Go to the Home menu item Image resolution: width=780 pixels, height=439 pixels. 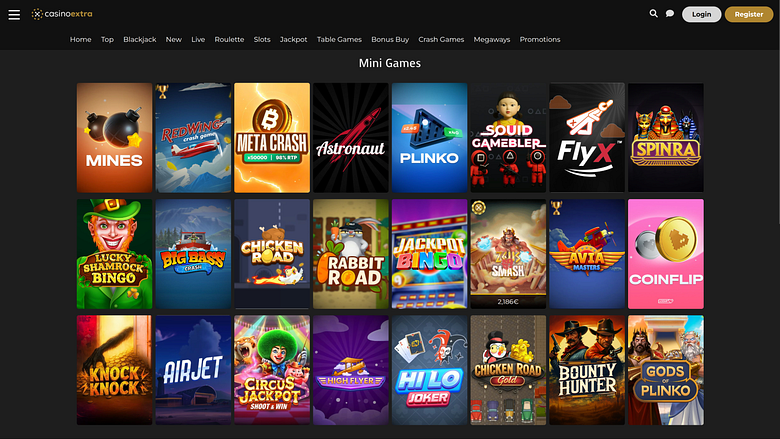tap(81, 39)
